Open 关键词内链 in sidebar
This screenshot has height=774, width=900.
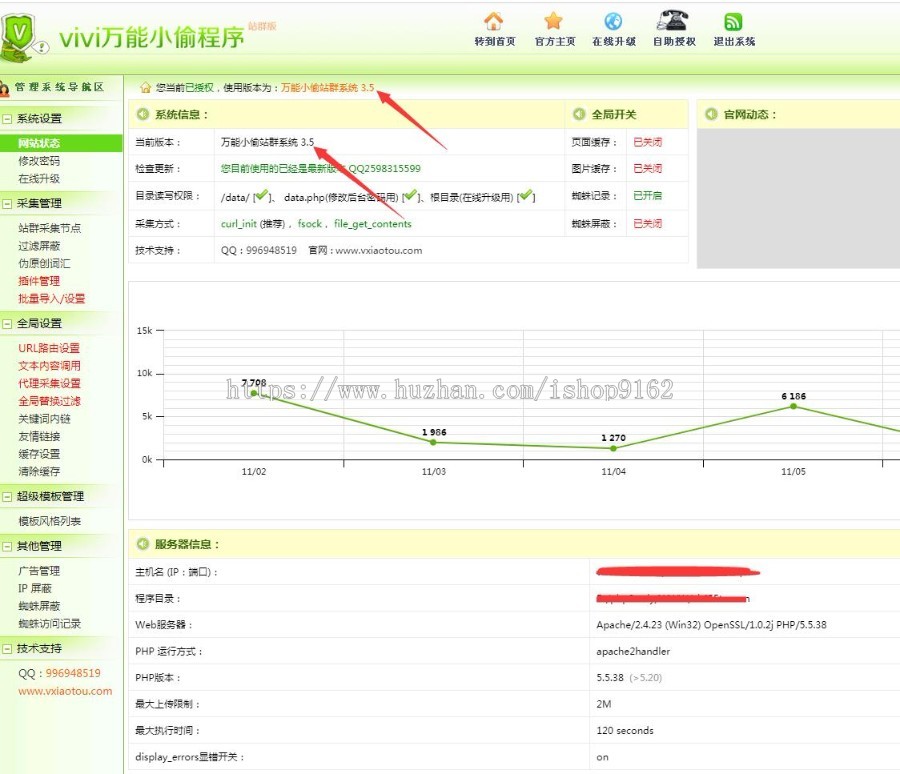point(44,419)
